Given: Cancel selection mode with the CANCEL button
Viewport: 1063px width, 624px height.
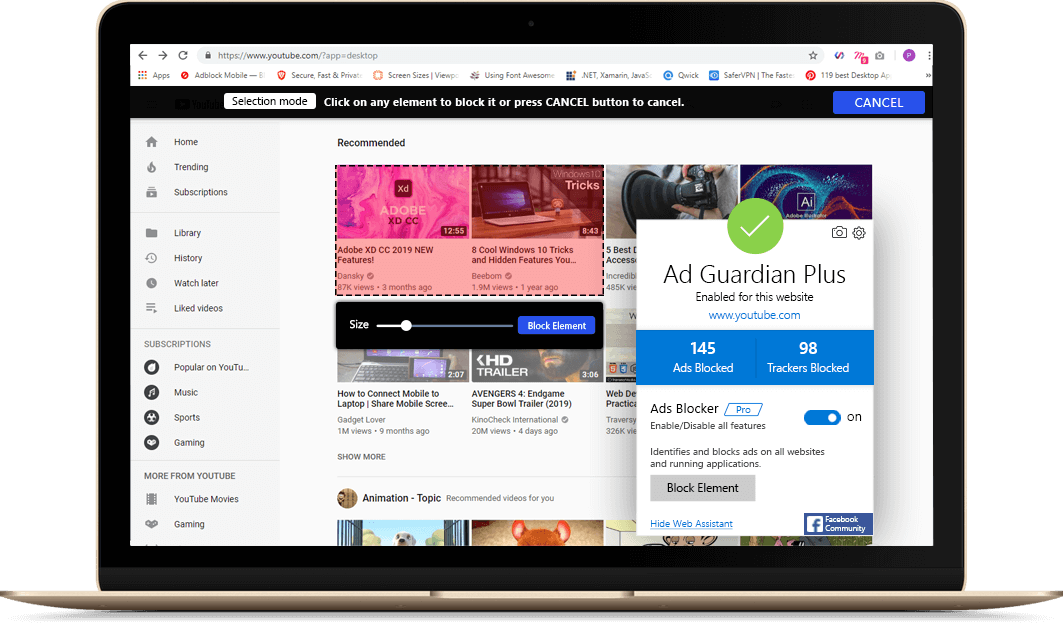Looking at the screenshot, I should coord(879,102).
